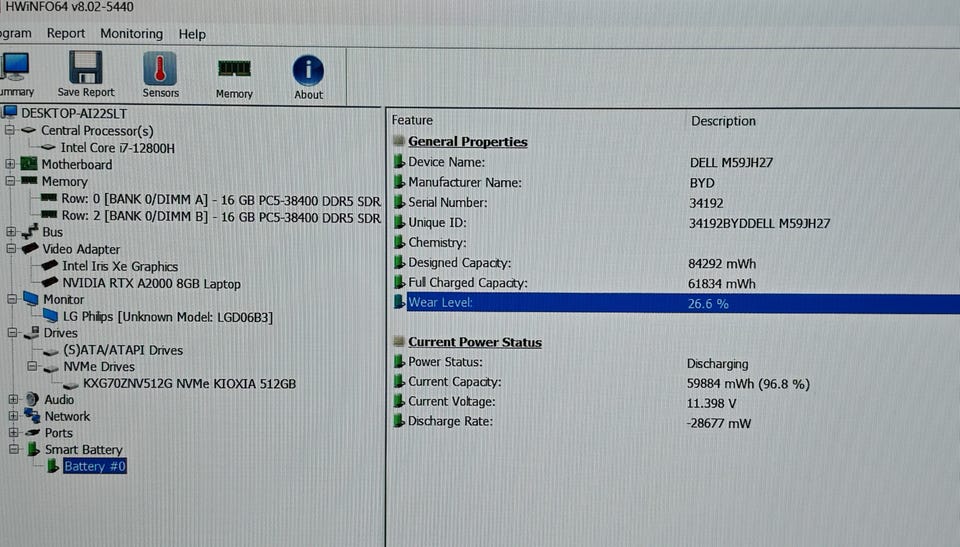Open the Monitoring menu
960x547 pixels.
point(132,34)
